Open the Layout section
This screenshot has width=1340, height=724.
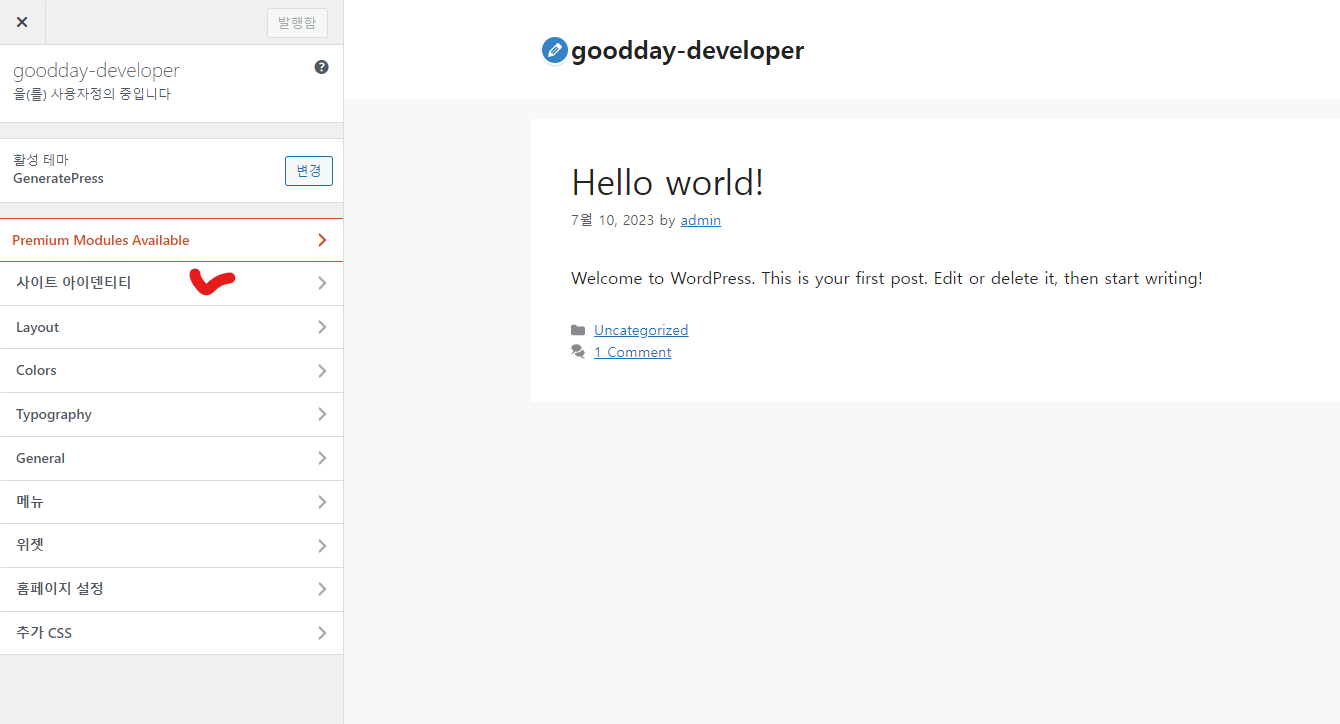tap(171, 327)
